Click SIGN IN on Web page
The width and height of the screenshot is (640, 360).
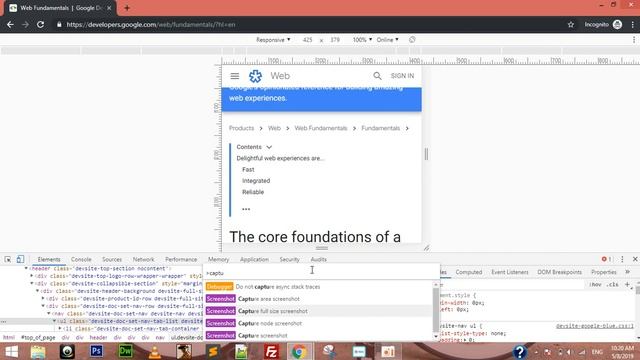pos(402,76)
